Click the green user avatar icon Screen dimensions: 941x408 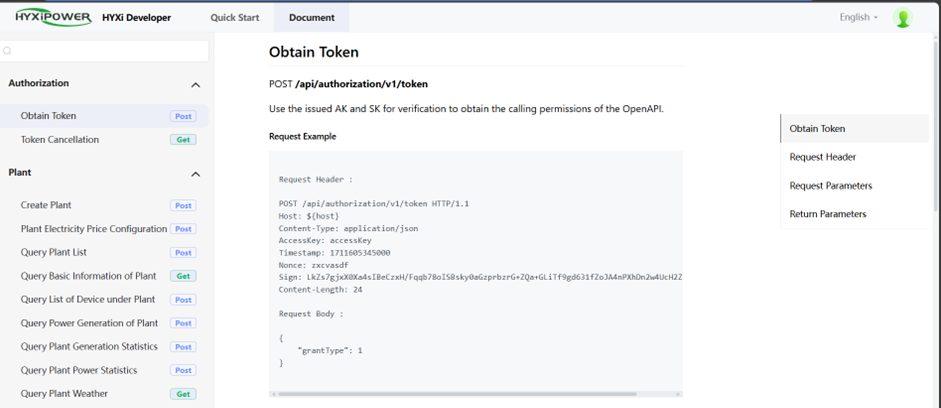point(903,18)
